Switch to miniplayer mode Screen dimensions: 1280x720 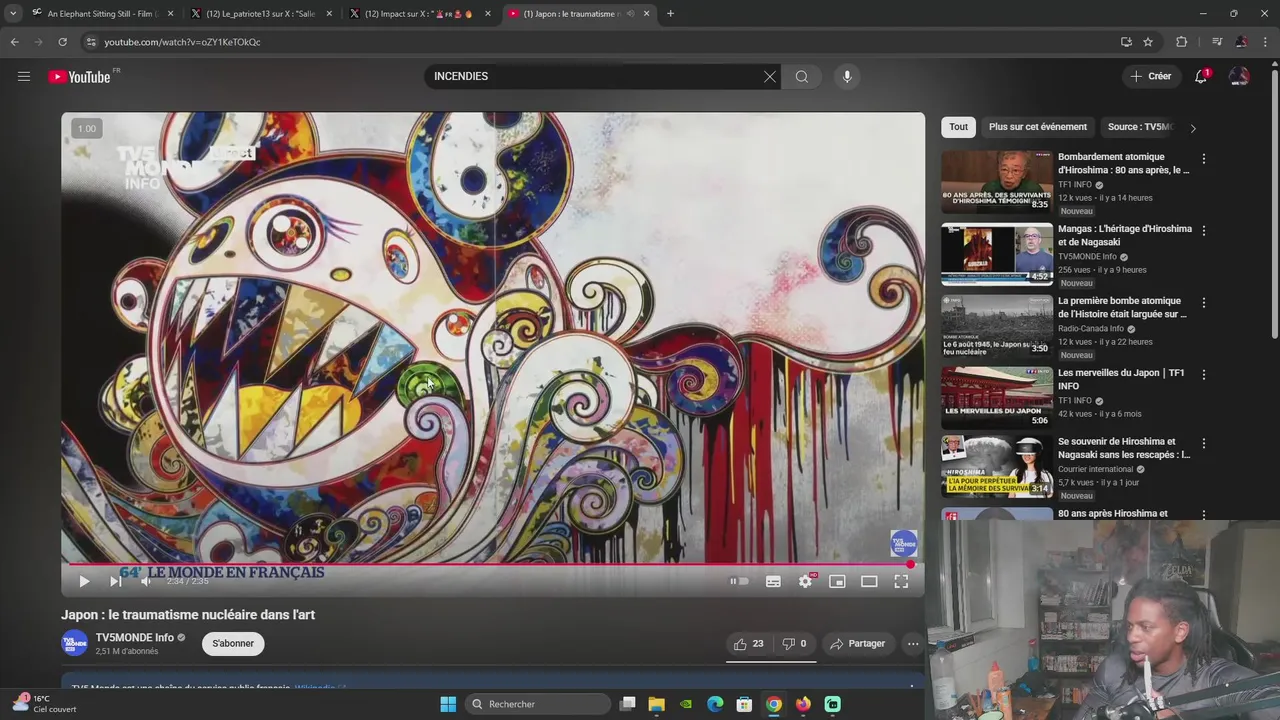tap(837, 581)
